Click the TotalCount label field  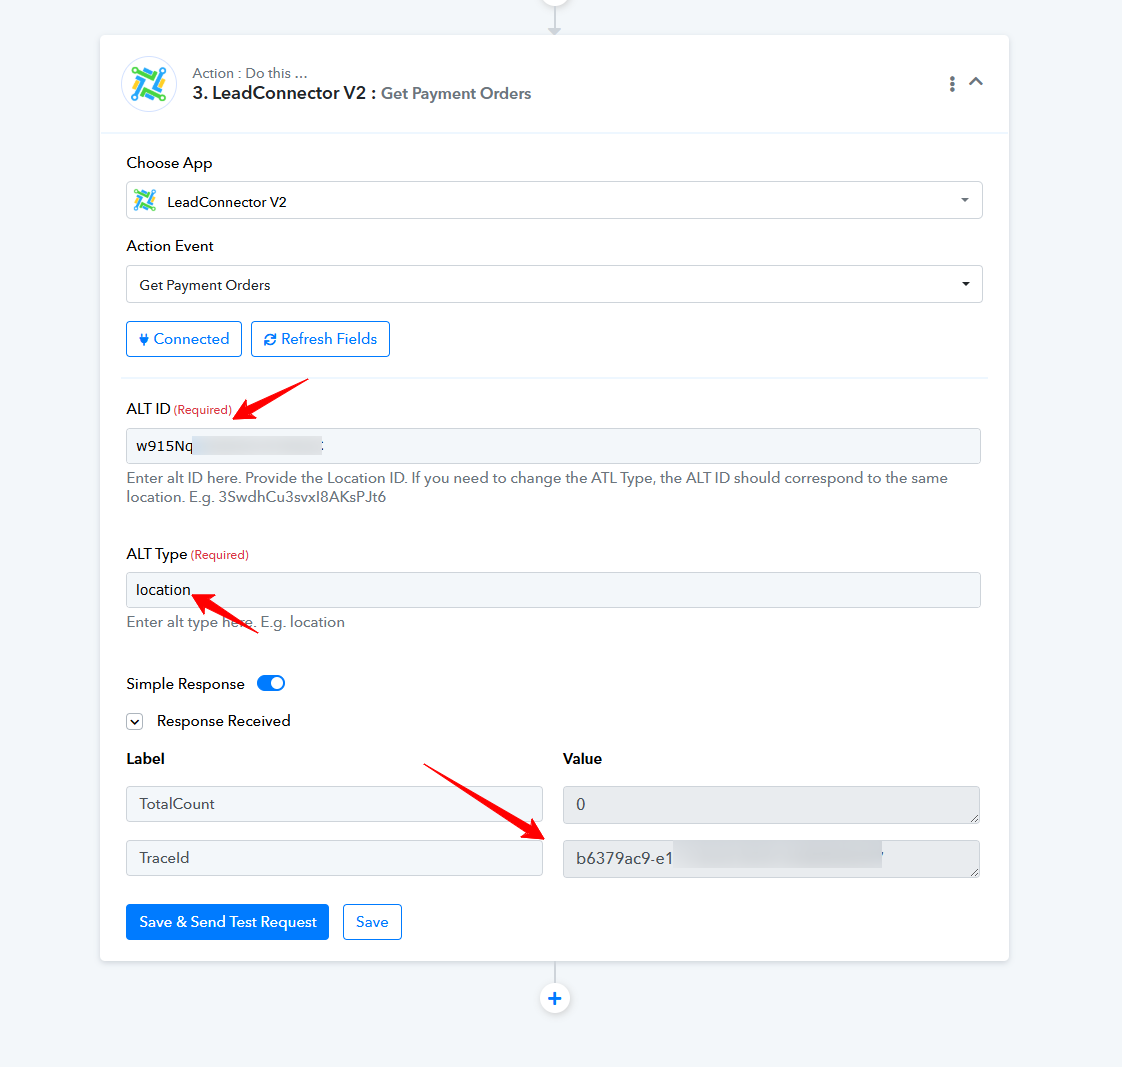coord(334,804)
